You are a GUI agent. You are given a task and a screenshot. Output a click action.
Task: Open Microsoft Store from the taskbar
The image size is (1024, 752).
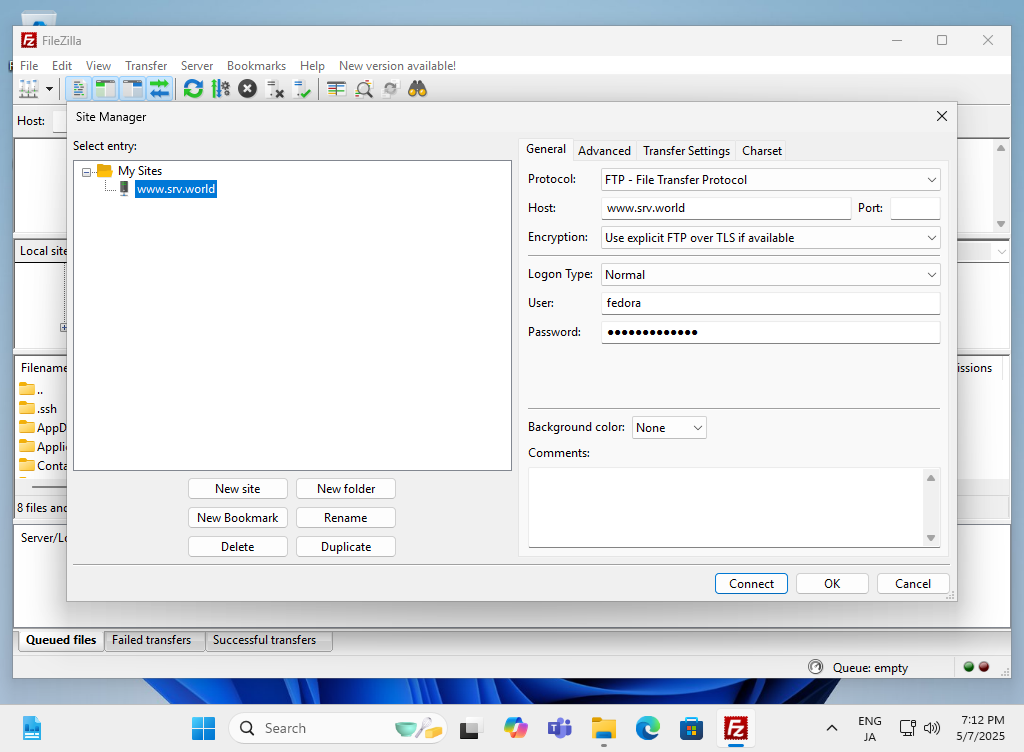692,728
